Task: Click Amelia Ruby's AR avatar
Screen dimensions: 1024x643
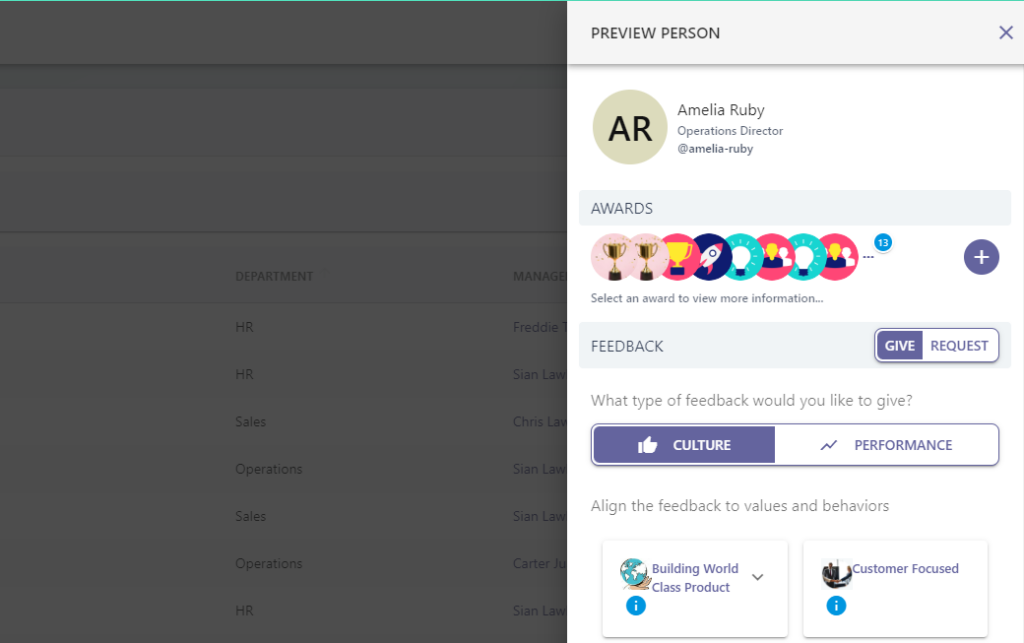Action: 630,128
